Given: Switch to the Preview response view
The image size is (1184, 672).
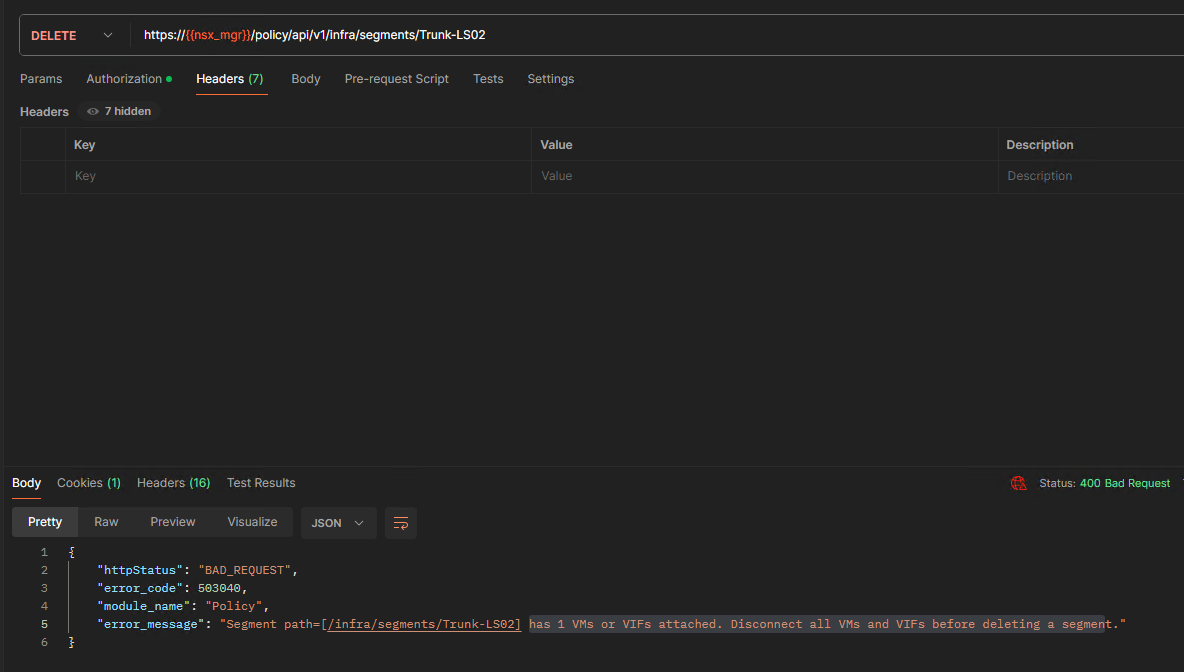Looking at the screenshot, I should (173, 522).
